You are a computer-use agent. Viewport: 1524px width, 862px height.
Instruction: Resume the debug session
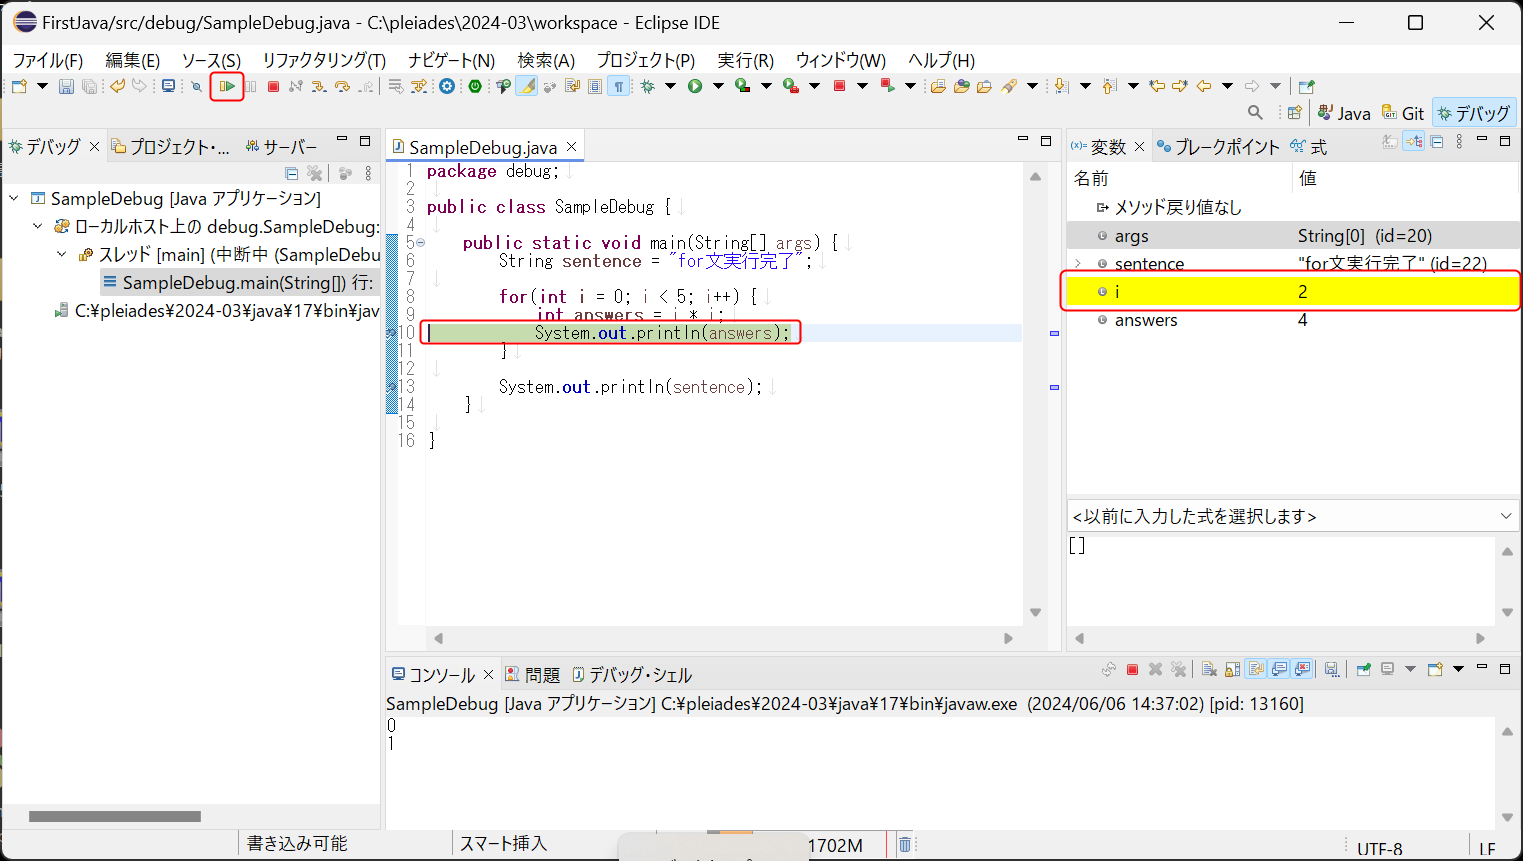227,86
